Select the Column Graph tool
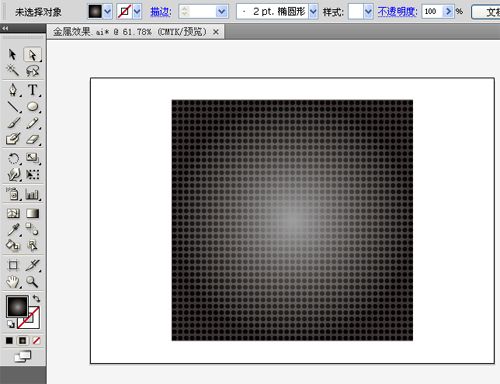 coord(33,194)
